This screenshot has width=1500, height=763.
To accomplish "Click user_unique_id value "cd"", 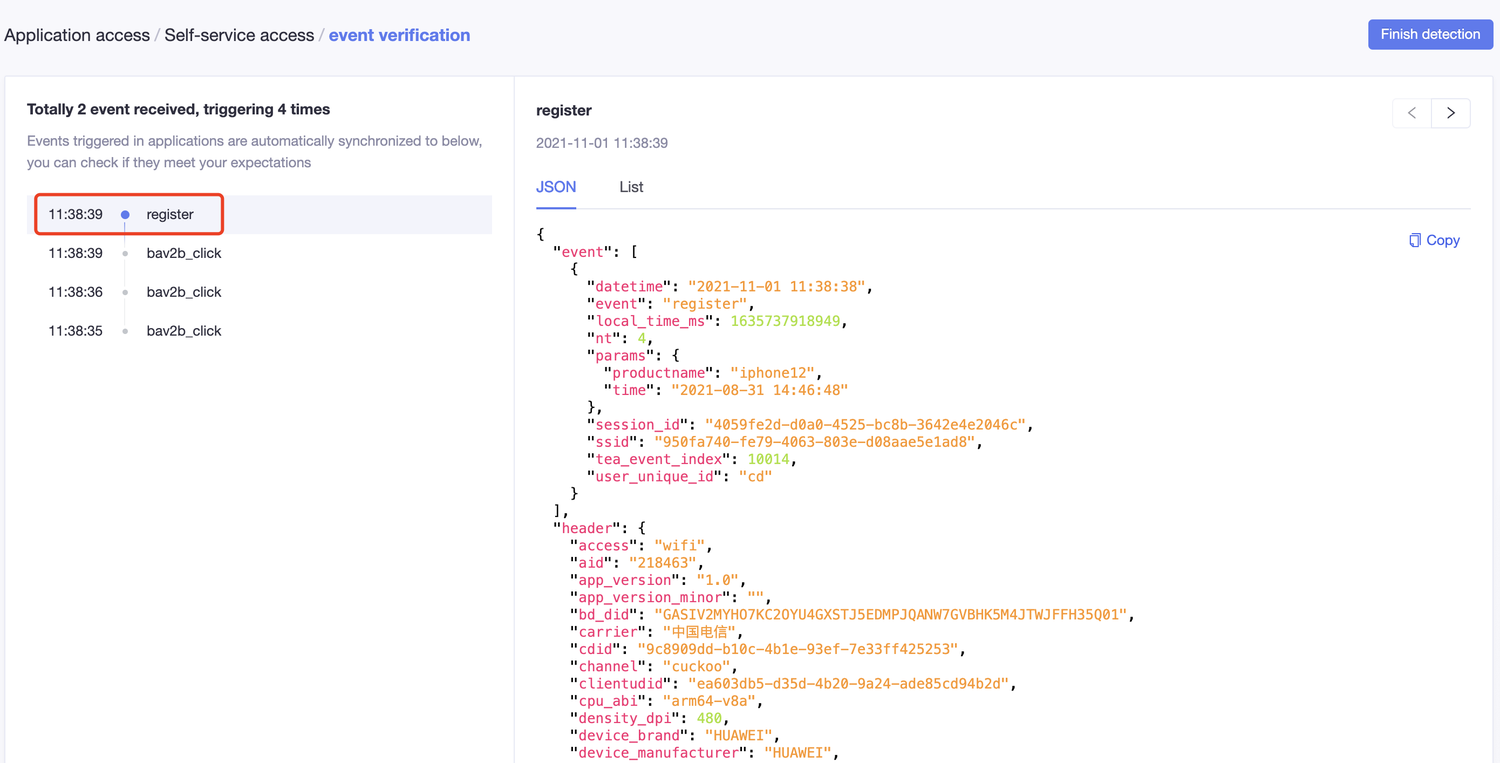I will coord(755,476).
